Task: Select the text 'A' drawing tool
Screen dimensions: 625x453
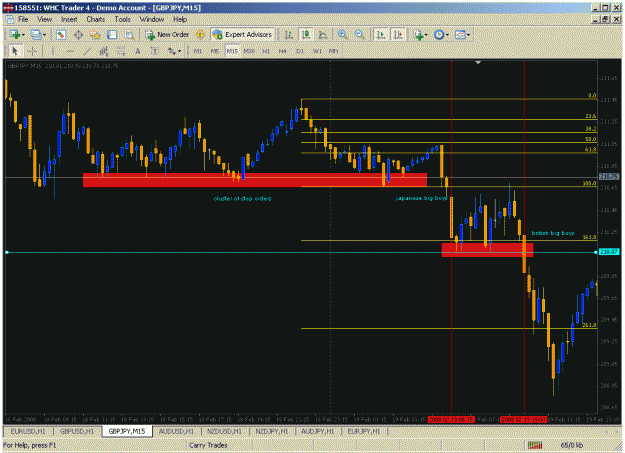Action: tap(138, 51)
